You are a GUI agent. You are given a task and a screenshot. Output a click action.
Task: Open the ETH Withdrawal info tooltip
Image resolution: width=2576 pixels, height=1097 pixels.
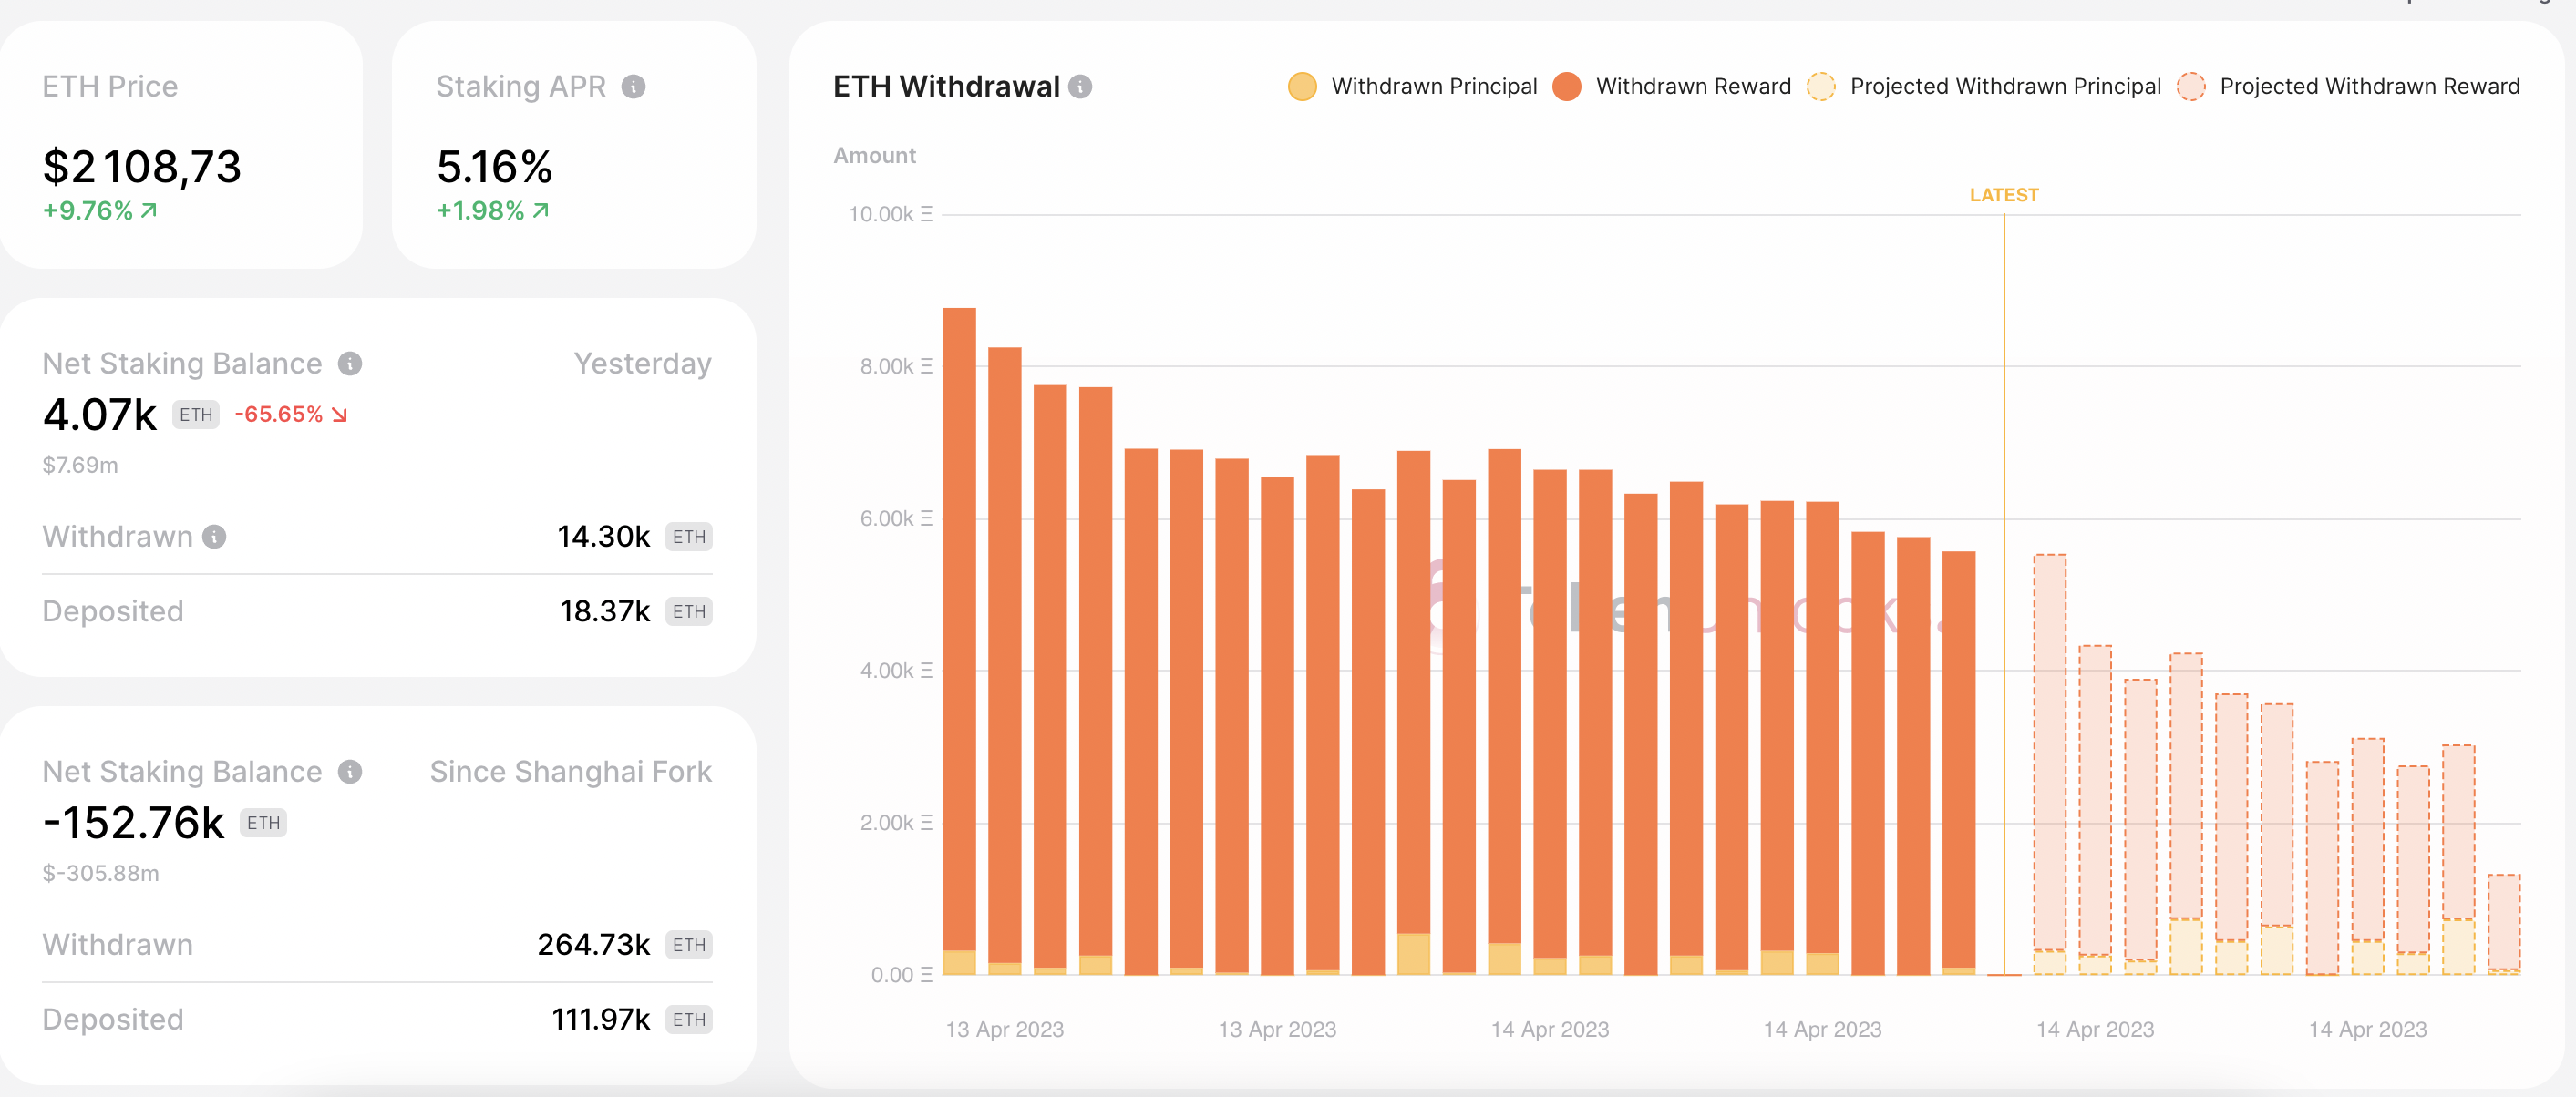(x=1080, y=87)
